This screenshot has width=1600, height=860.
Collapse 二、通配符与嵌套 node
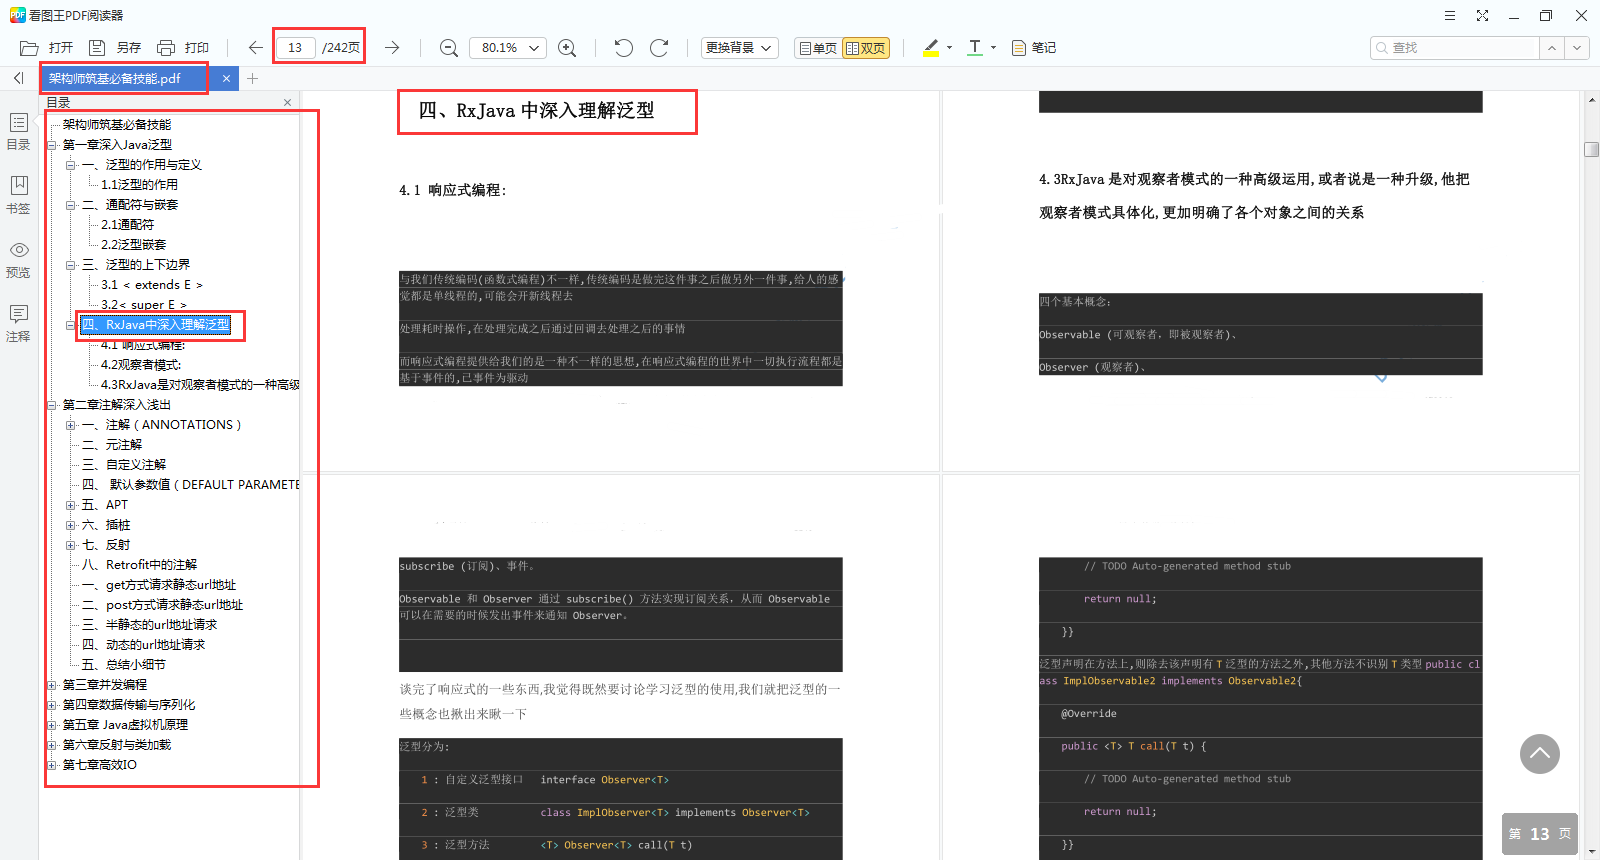pos(71,205)
